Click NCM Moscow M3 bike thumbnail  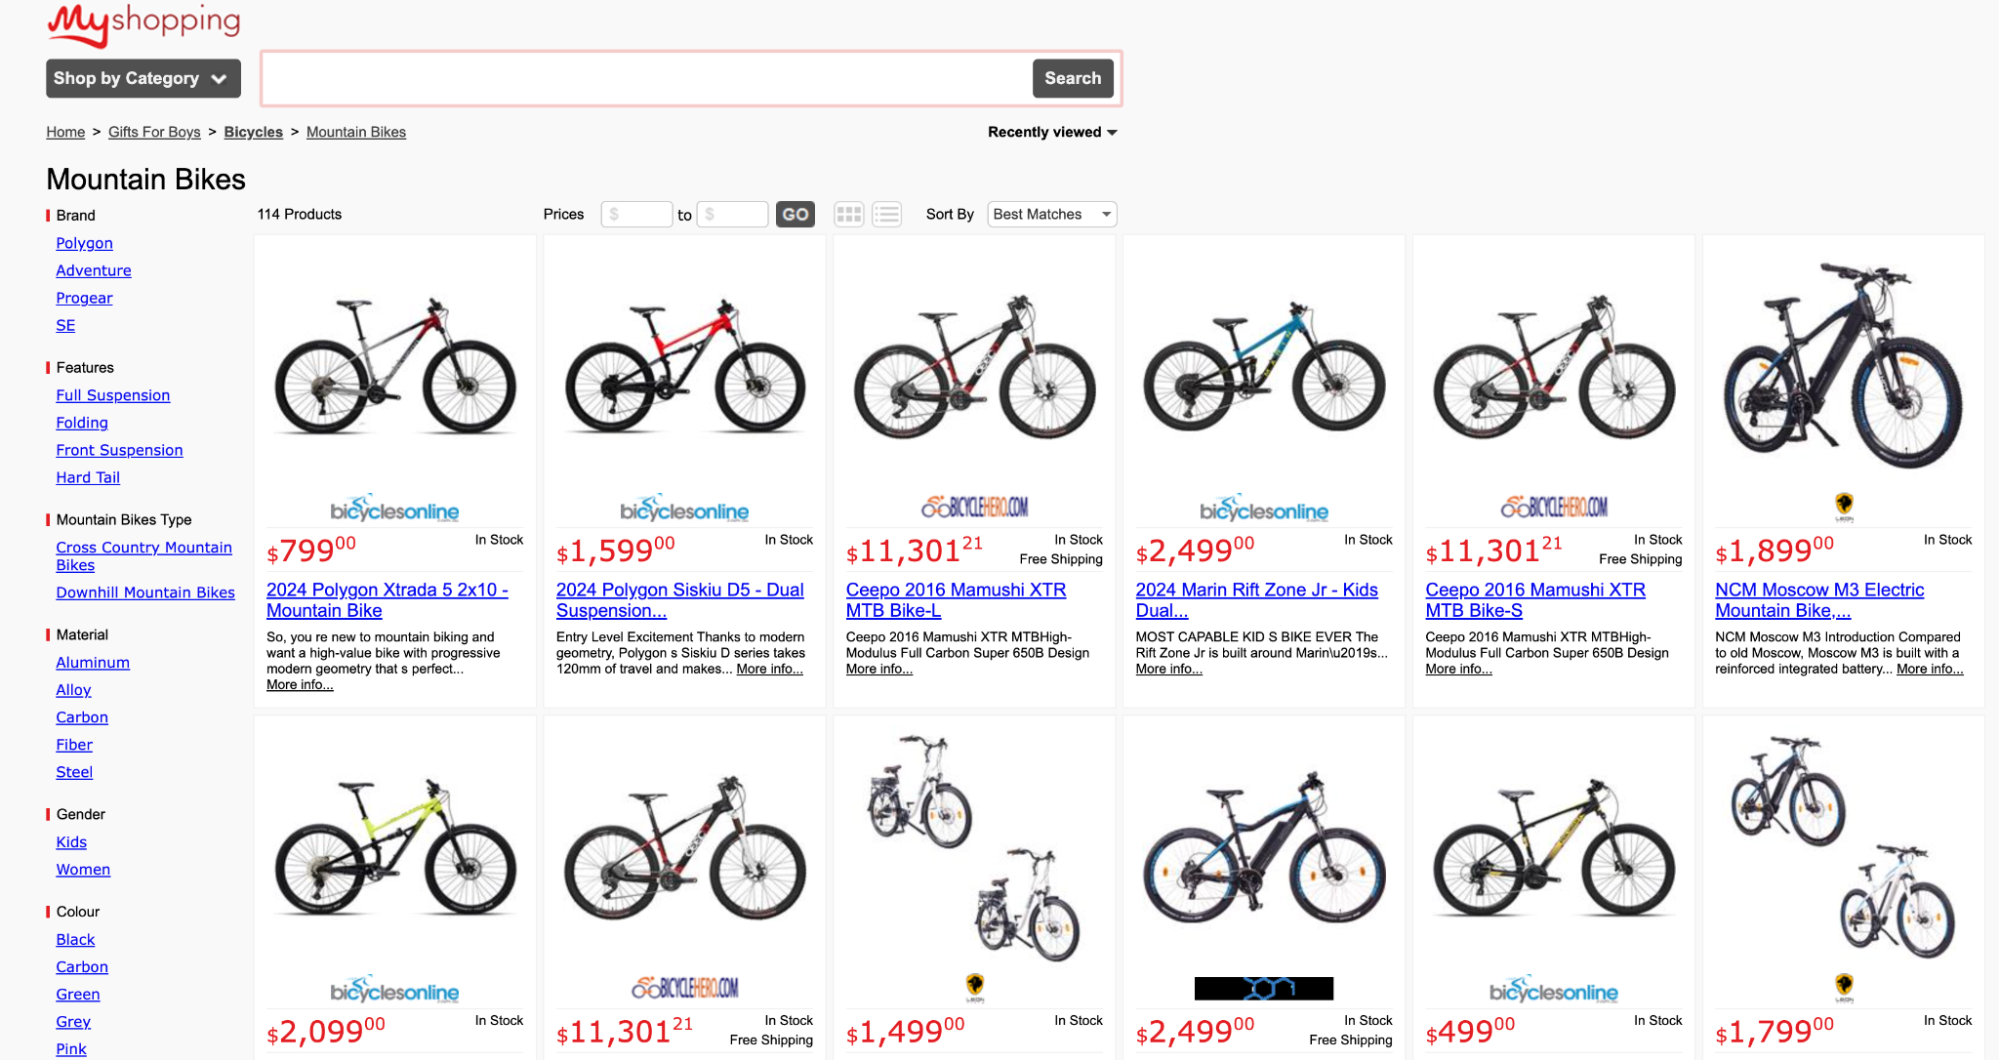pyautogui.click(x=1844, y=364)
